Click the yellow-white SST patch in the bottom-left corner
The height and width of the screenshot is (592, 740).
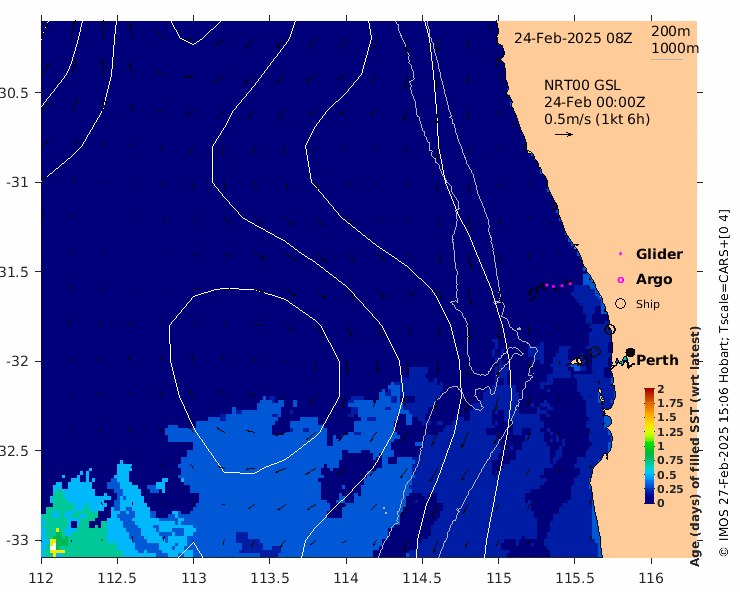pyautogui.click(x=54, y=547)
